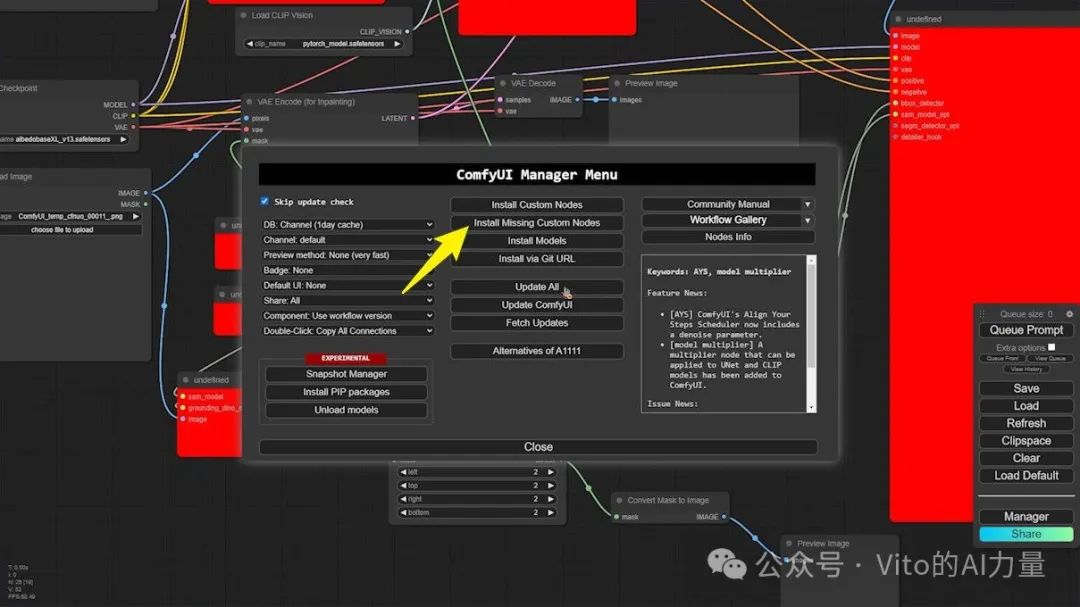
Task: Click Nodes Info button
Action: click(728, 236)
